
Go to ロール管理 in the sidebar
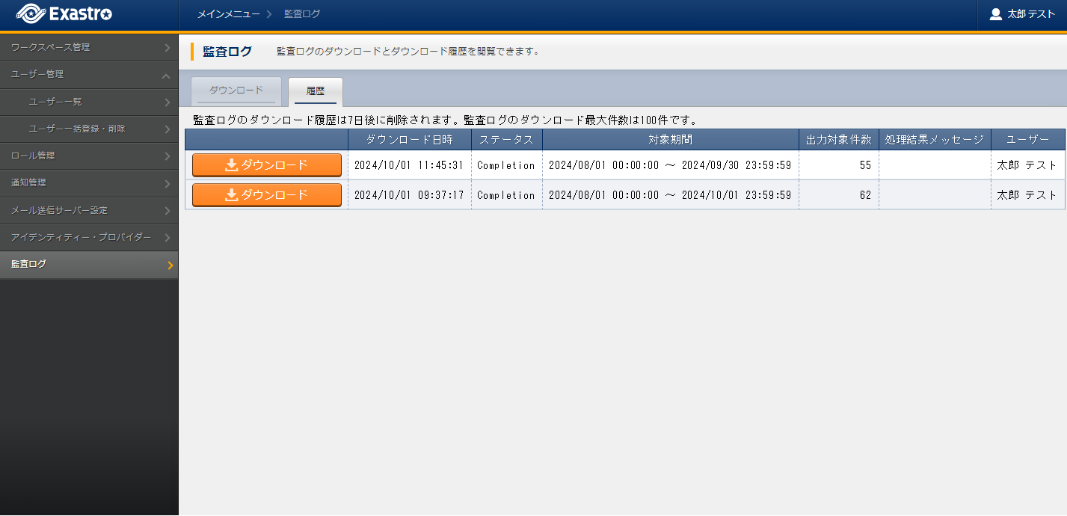[88, 155]
